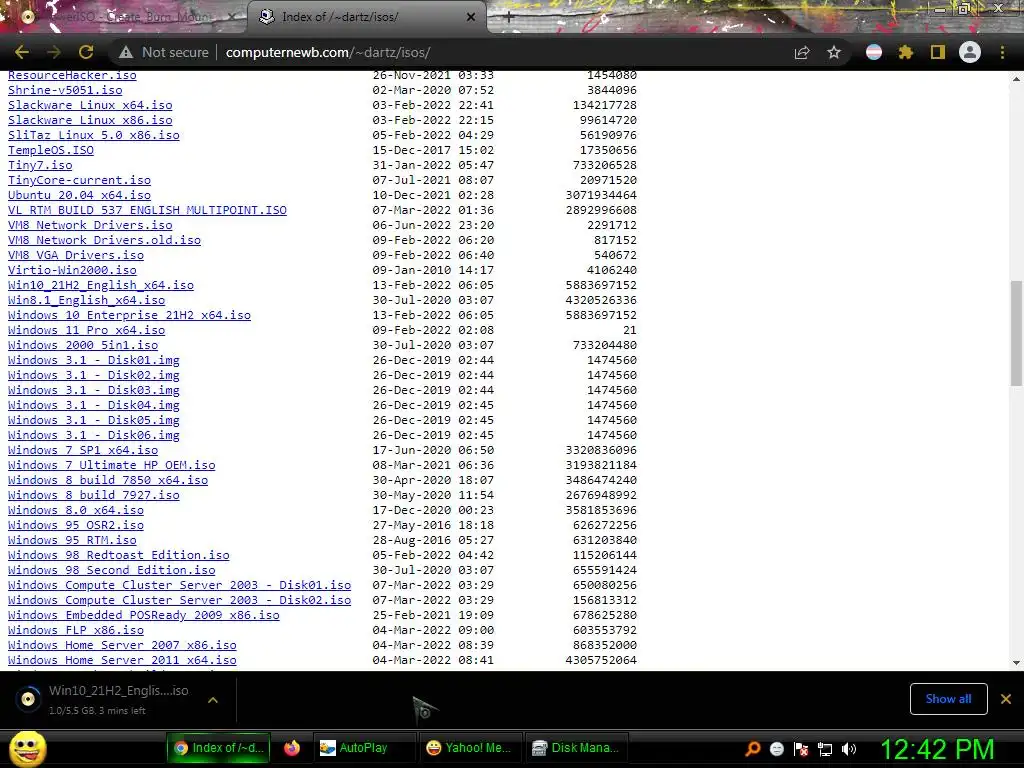Open Windows_95_OSR2.iso link
The image size is (1024, 768).
pyautogui.click(x=76, y=526)
